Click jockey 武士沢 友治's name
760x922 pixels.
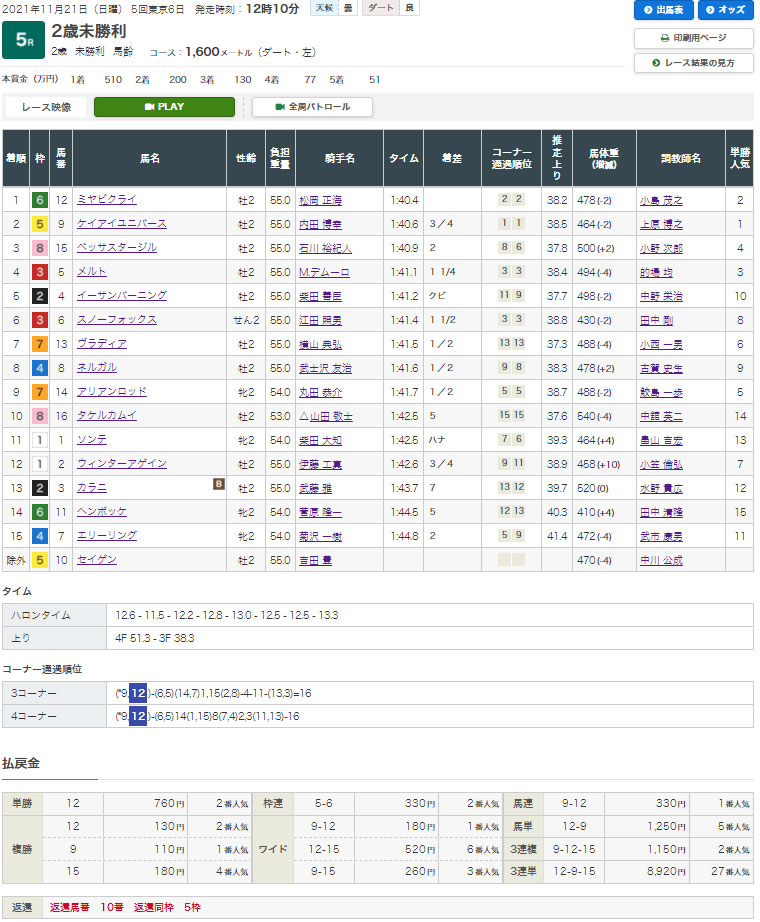(324, 368)
